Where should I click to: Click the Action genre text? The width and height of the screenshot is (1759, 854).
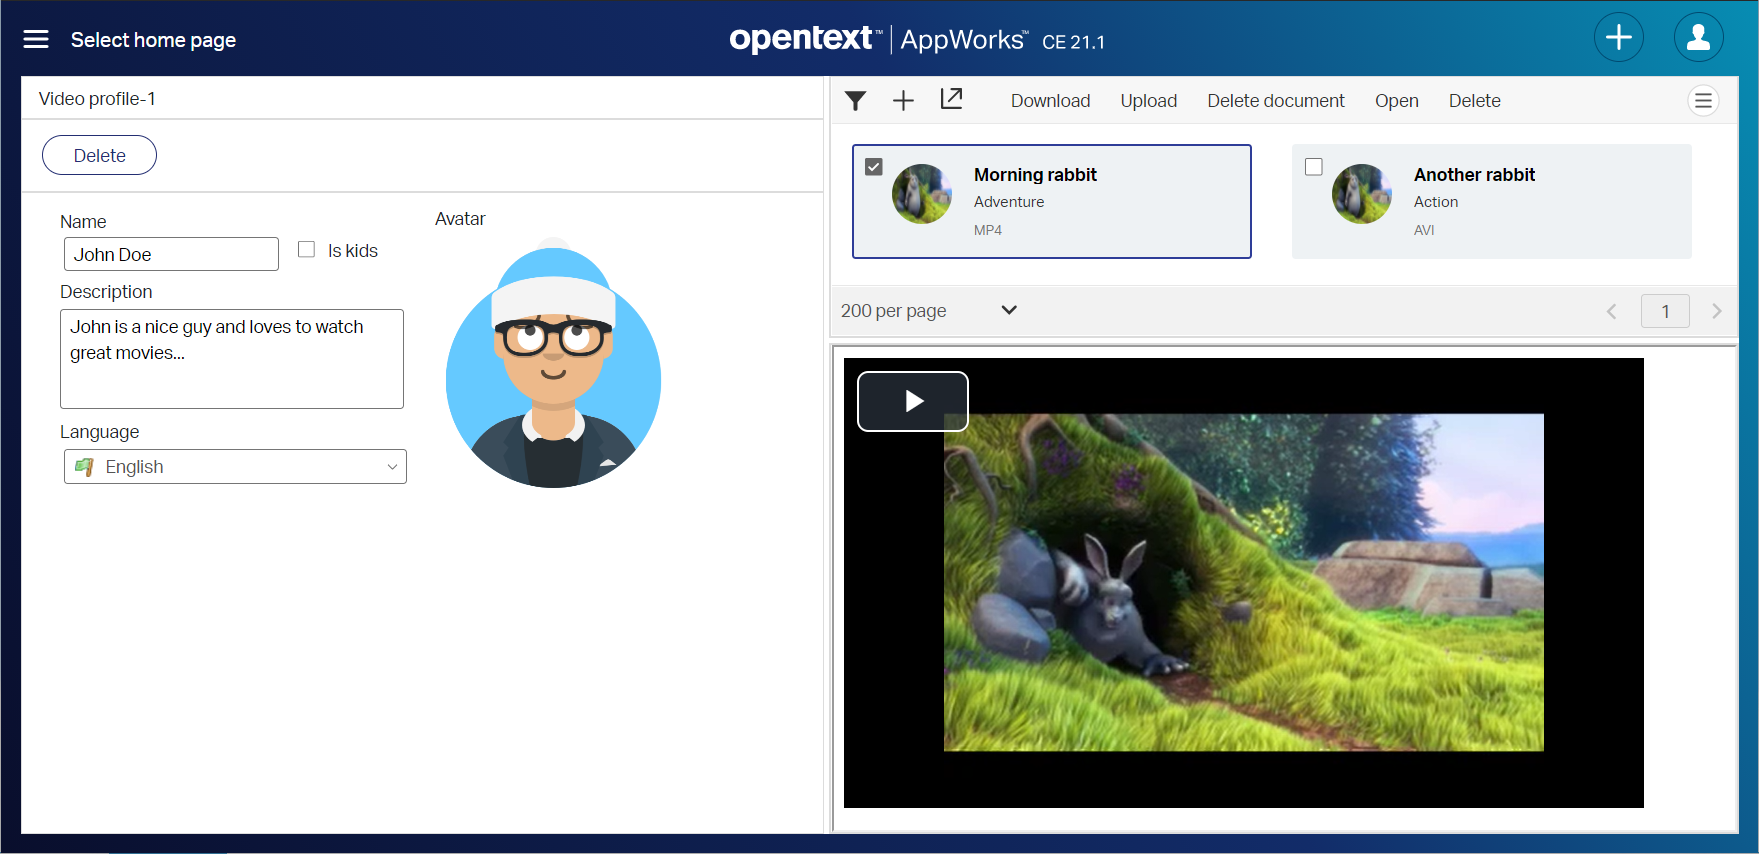pos(1436,202)
